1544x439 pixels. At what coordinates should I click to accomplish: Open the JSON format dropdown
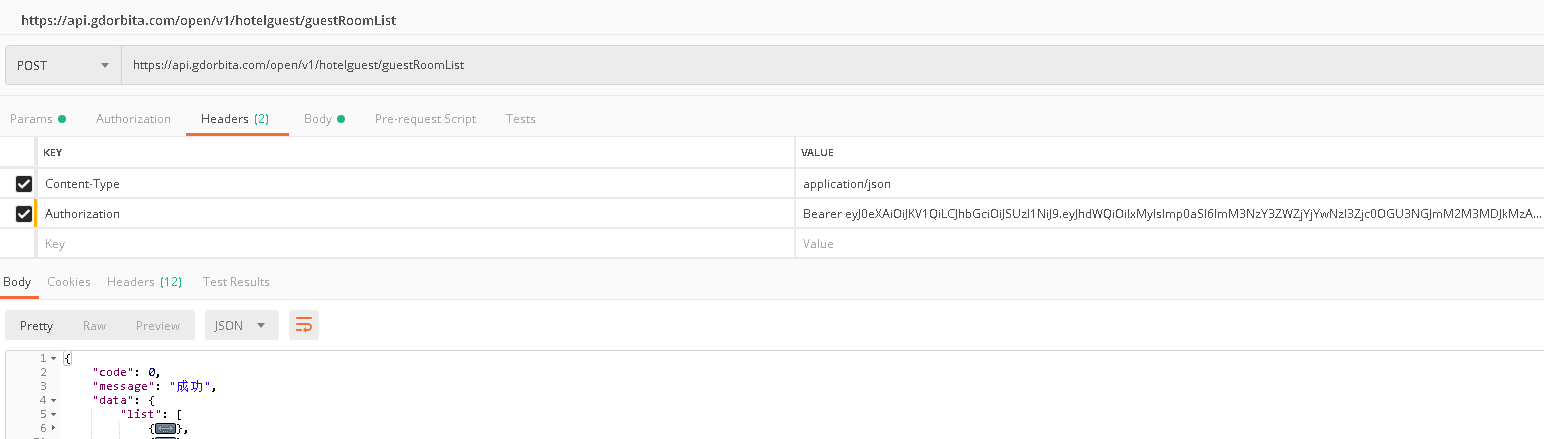[241, 325]
